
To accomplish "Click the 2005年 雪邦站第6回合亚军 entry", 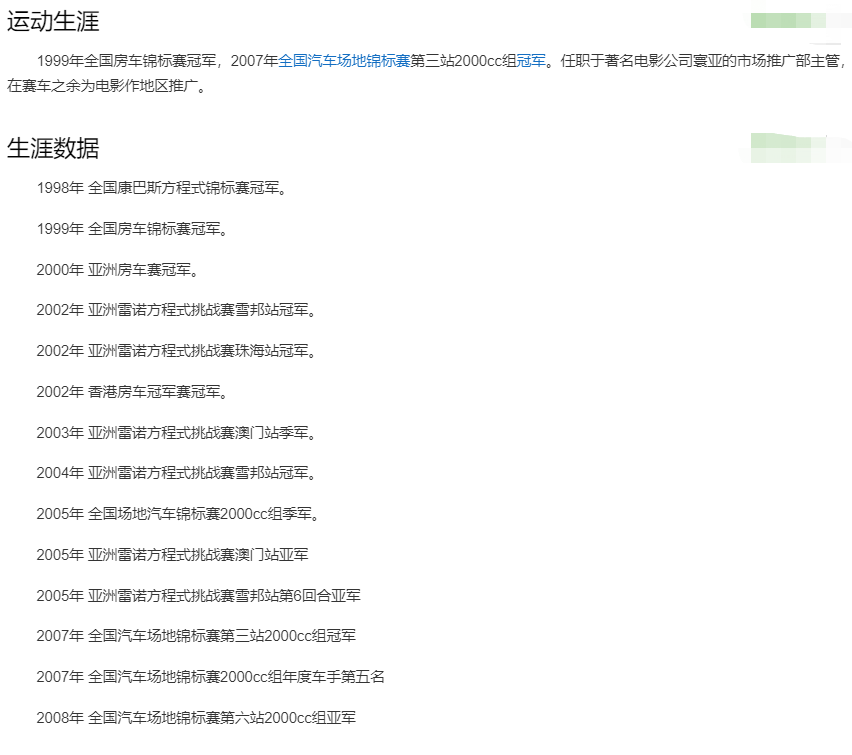I will [198, 596].
